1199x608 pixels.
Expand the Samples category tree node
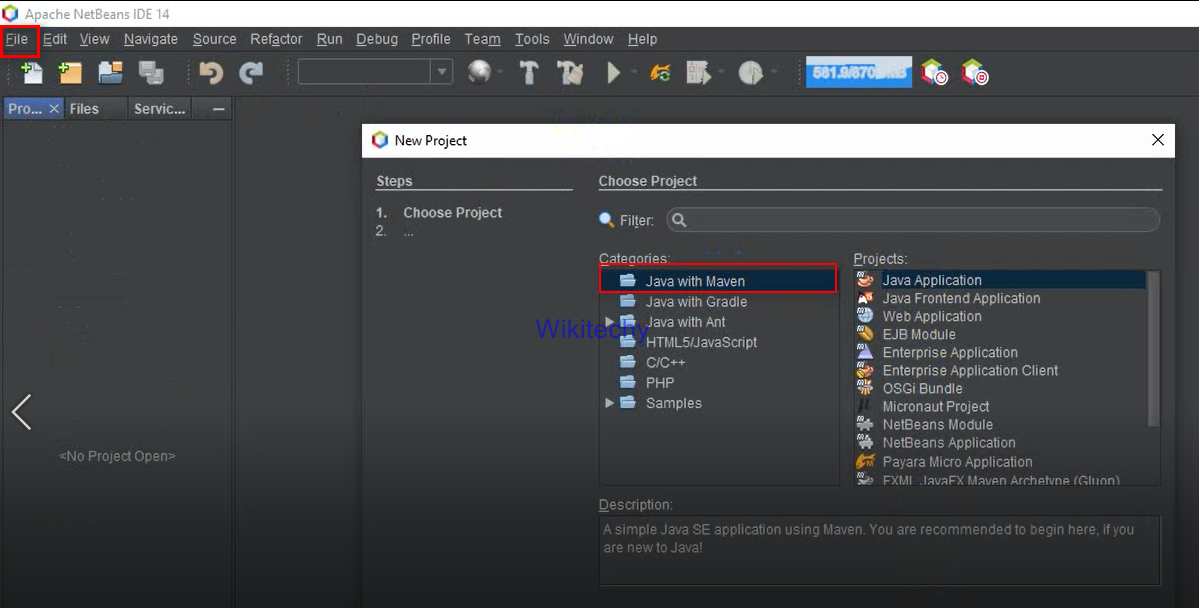click(609, 403)
